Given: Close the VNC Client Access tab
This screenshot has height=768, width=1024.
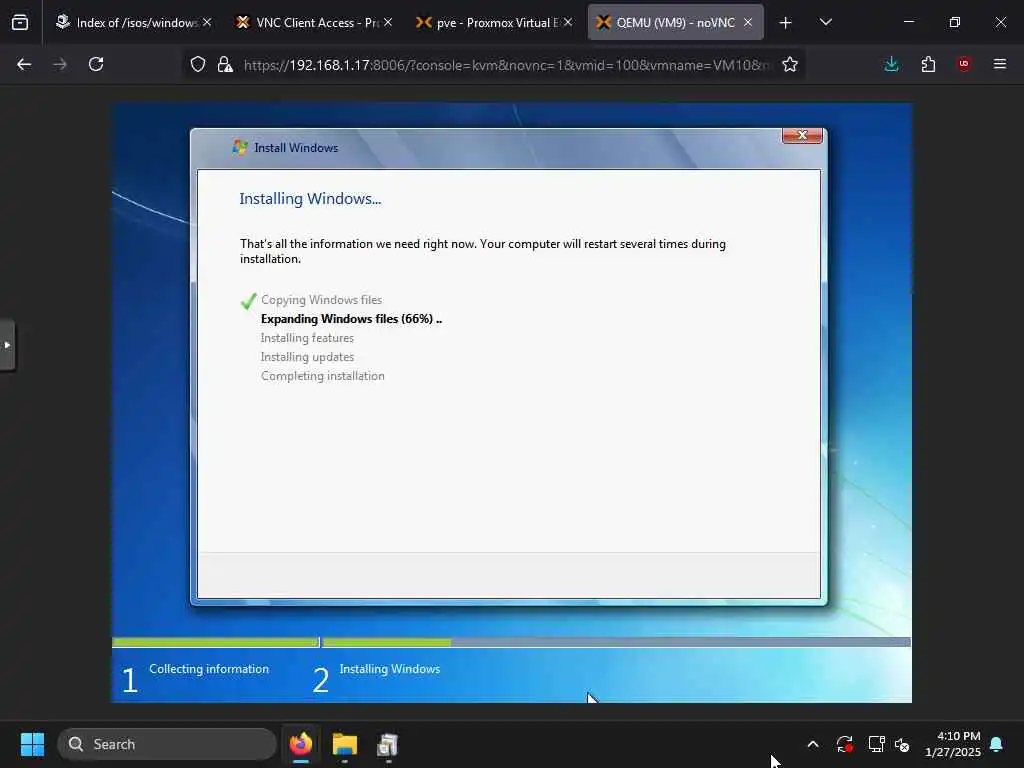Looking at the screenshot, I should 388,22.
